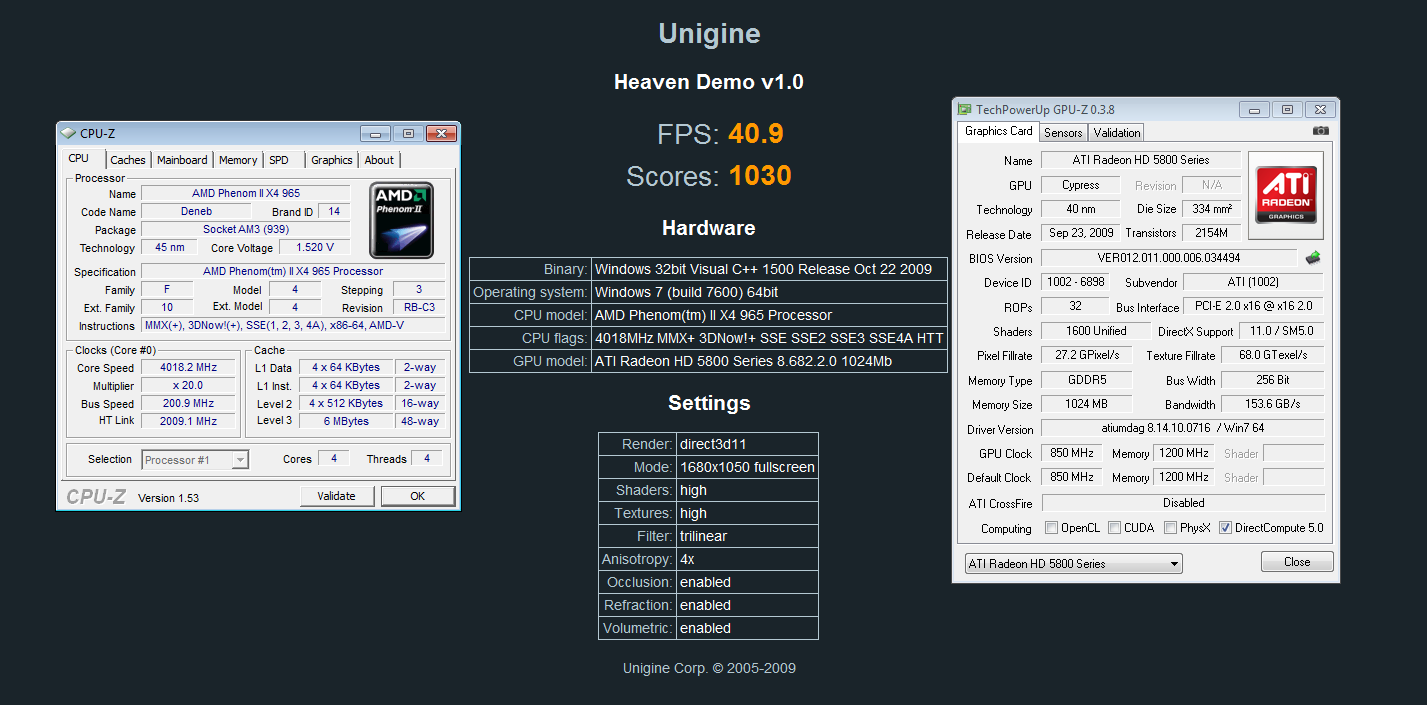Open the SPD tab
This screenshot has height=705, width=1427.
pos(279,160)
